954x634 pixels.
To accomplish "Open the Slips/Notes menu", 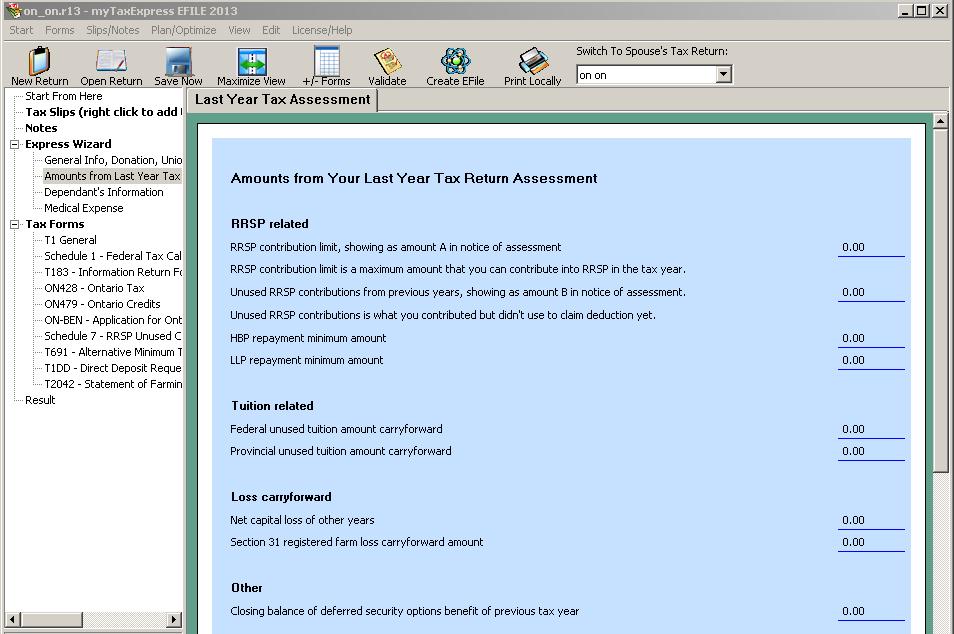I will click(113, 30).
